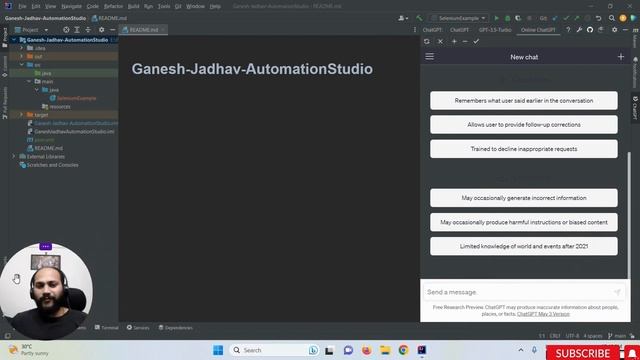Click the Build project hammer icon
The image size is (640, 360).
click(x=419, y=18)
